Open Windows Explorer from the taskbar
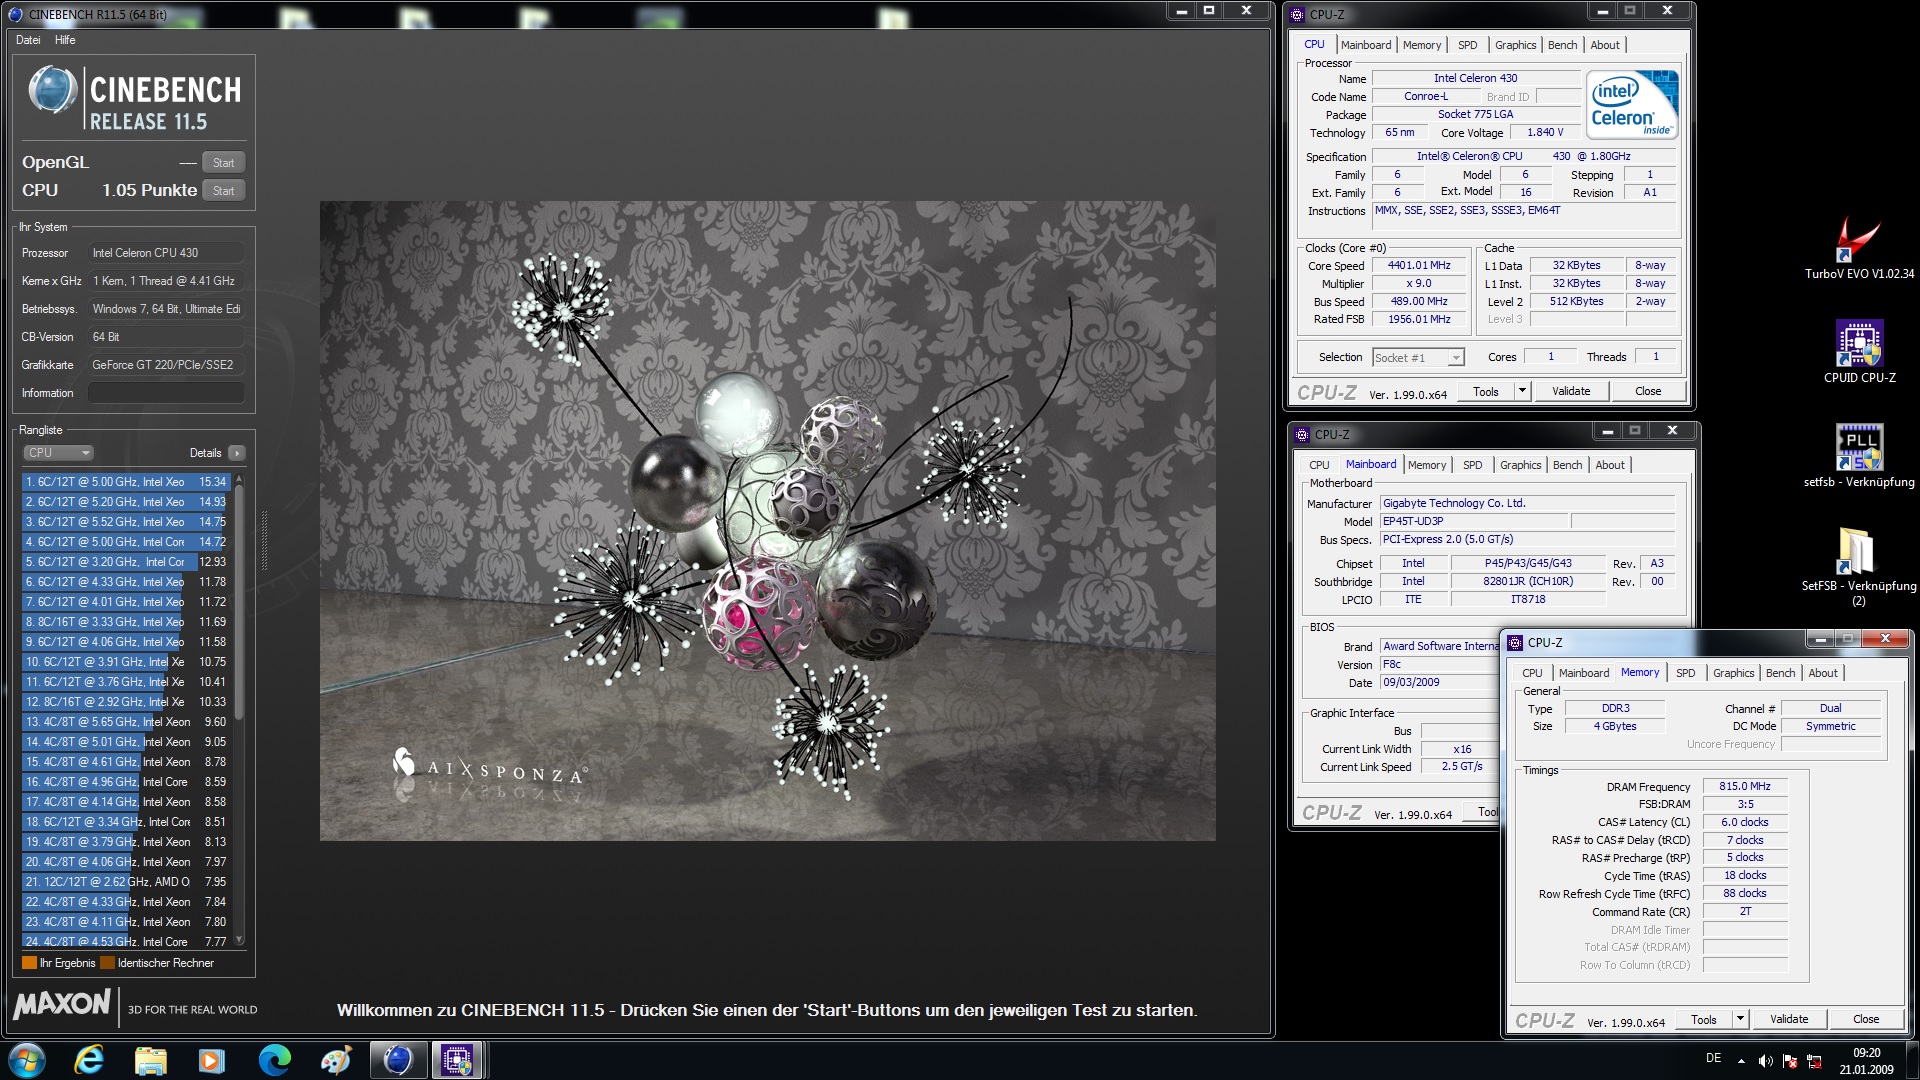 point(150,1060)
